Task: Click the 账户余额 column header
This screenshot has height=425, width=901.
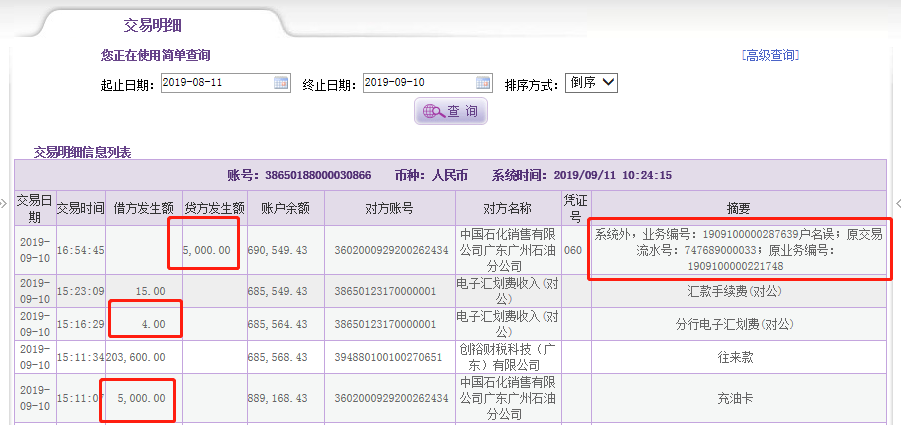Action: pos(285,208)
